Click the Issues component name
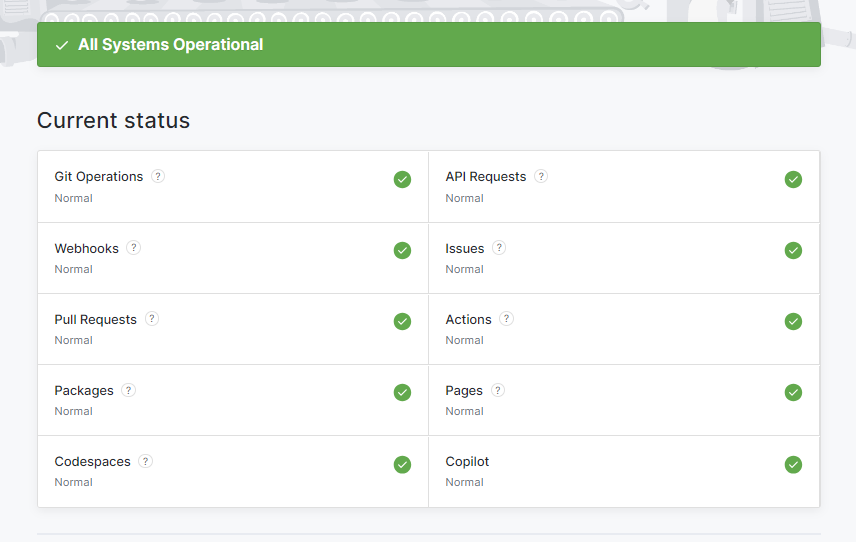Image resolution: width=856 pixels, height=542 pixels. [465, 248]
